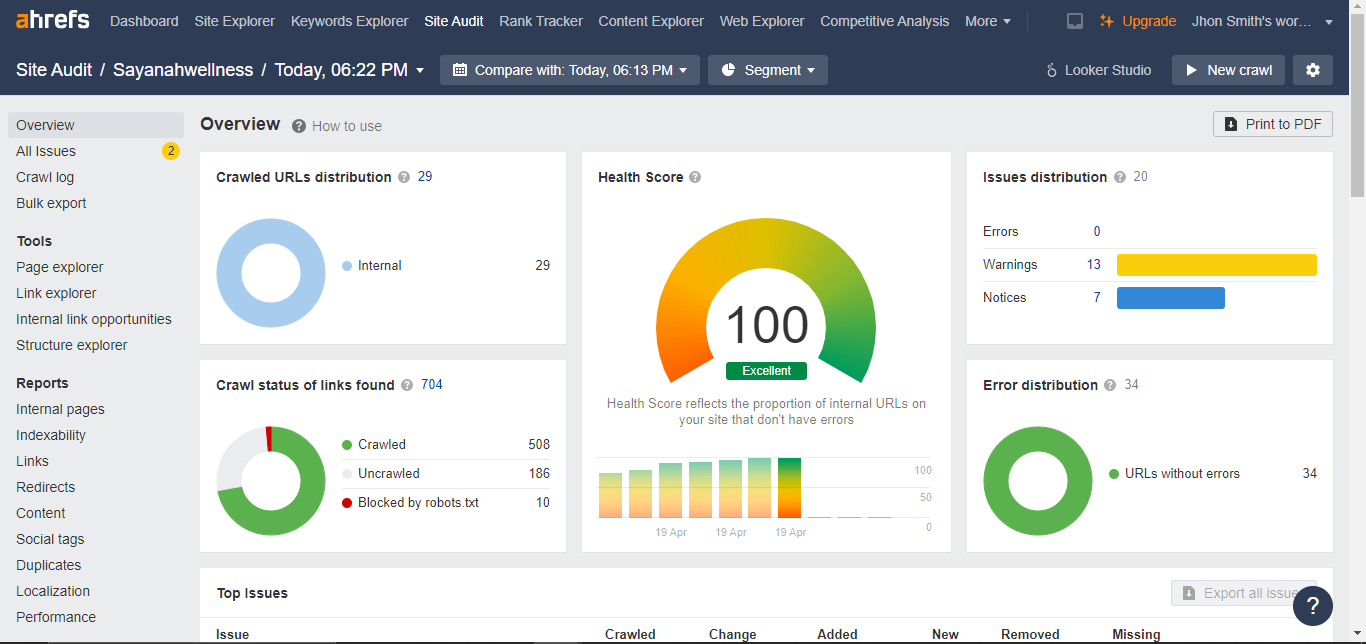
Task: Open Bulk export in the sidebar
Action: coord(51,203)
